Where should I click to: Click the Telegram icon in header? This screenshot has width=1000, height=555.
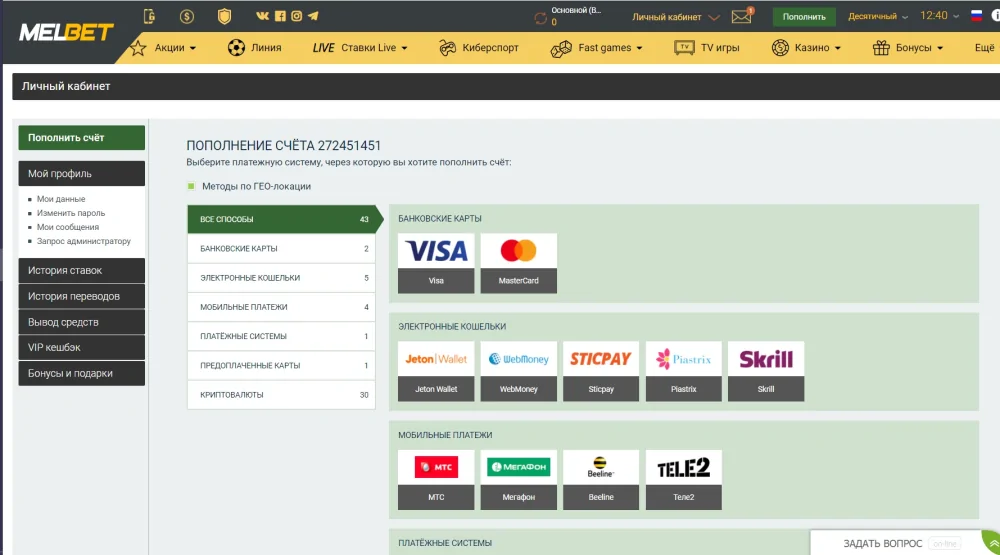coord(313,16)
